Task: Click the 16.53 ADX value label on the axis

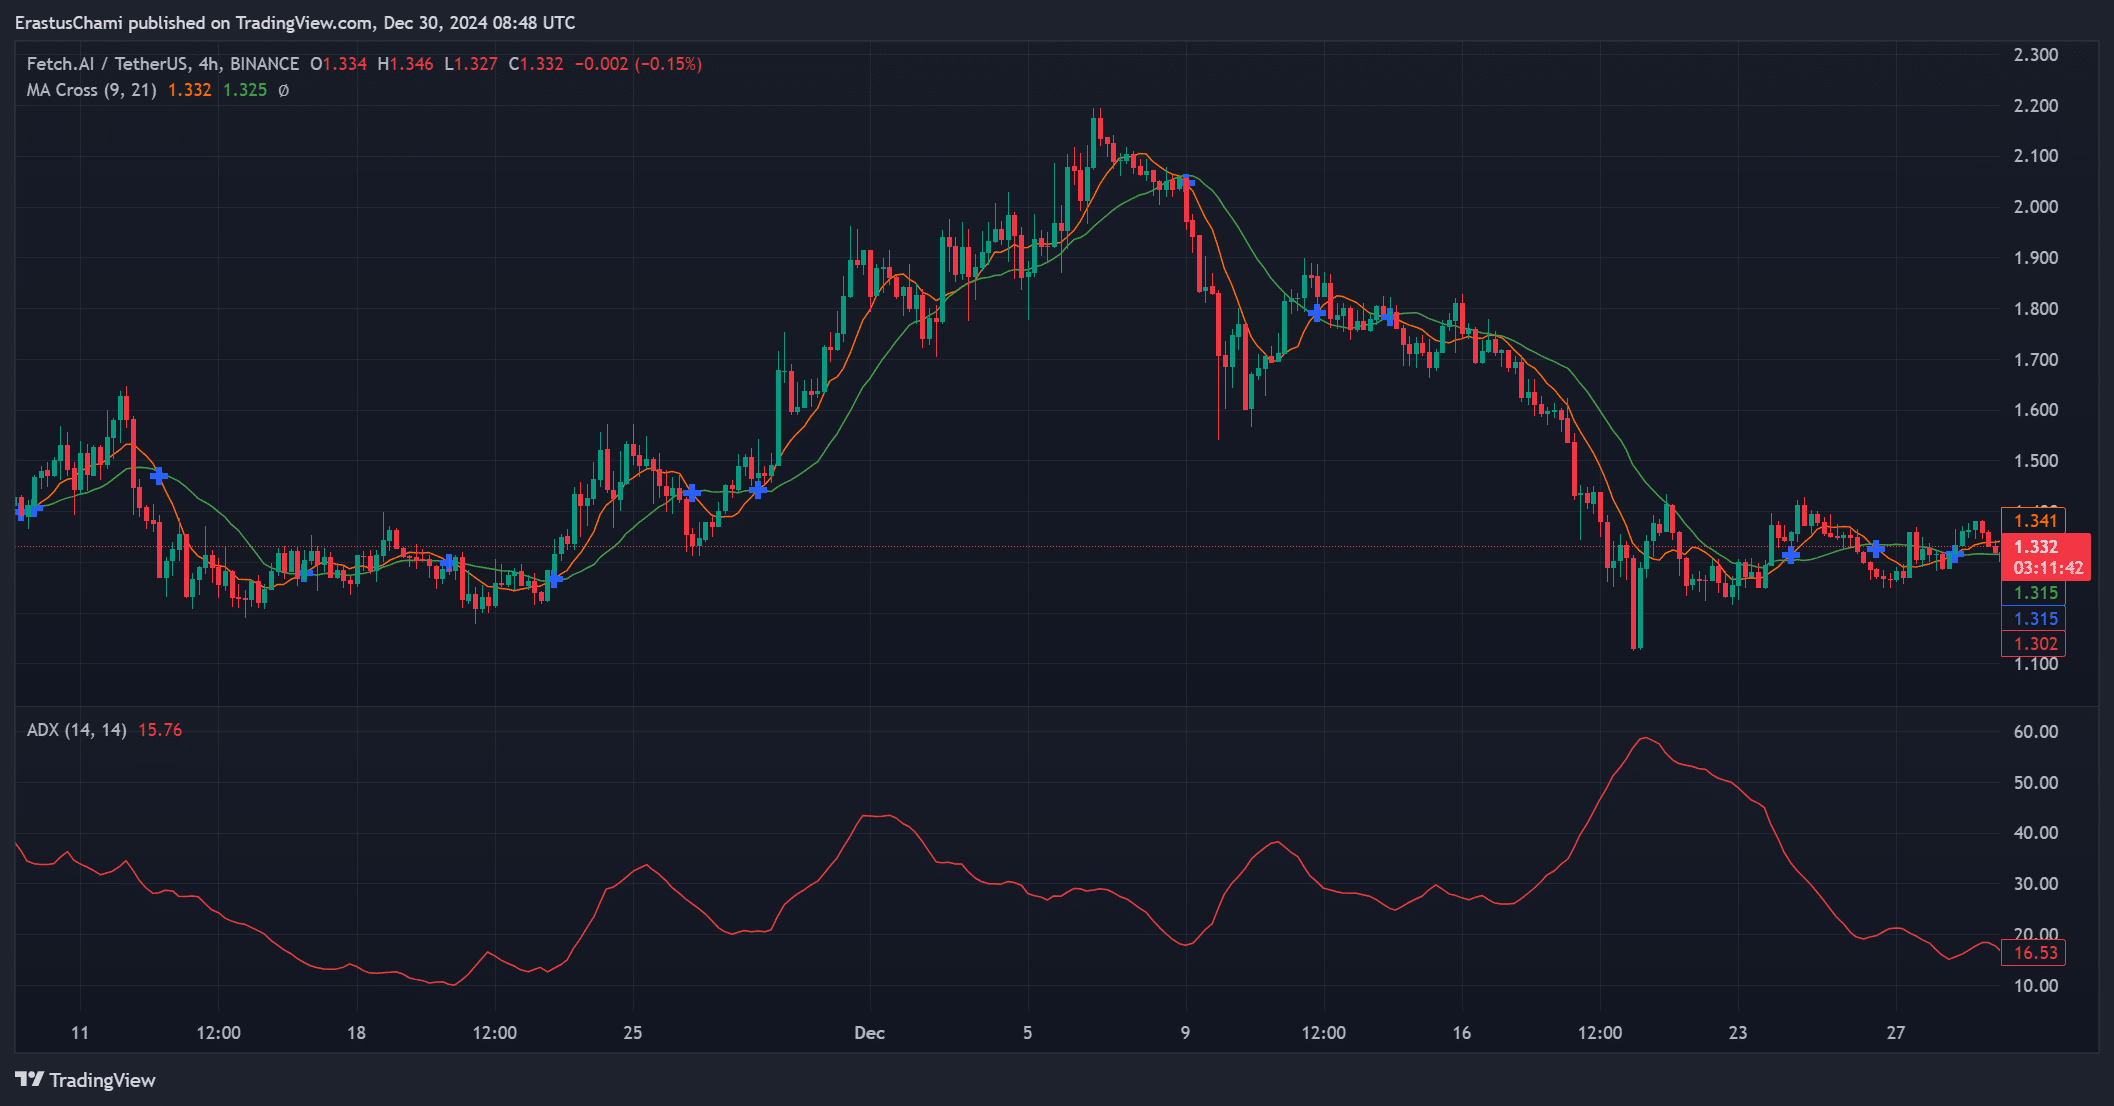Action: tap(2035, 953)
